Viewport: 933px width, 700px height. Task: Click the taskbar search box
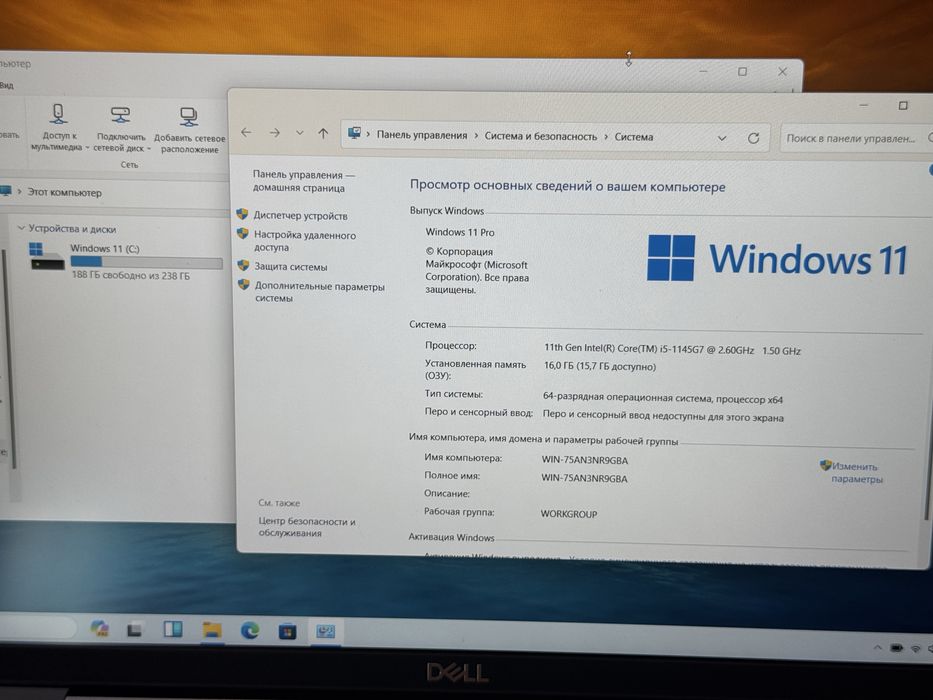pos(37,627)
